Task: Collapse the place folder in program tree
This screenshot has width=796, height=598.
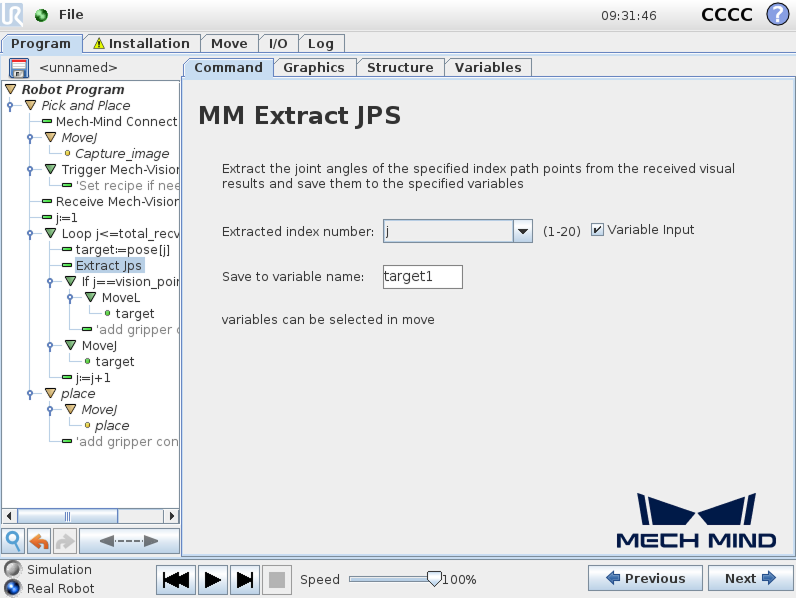Action: 50,393
